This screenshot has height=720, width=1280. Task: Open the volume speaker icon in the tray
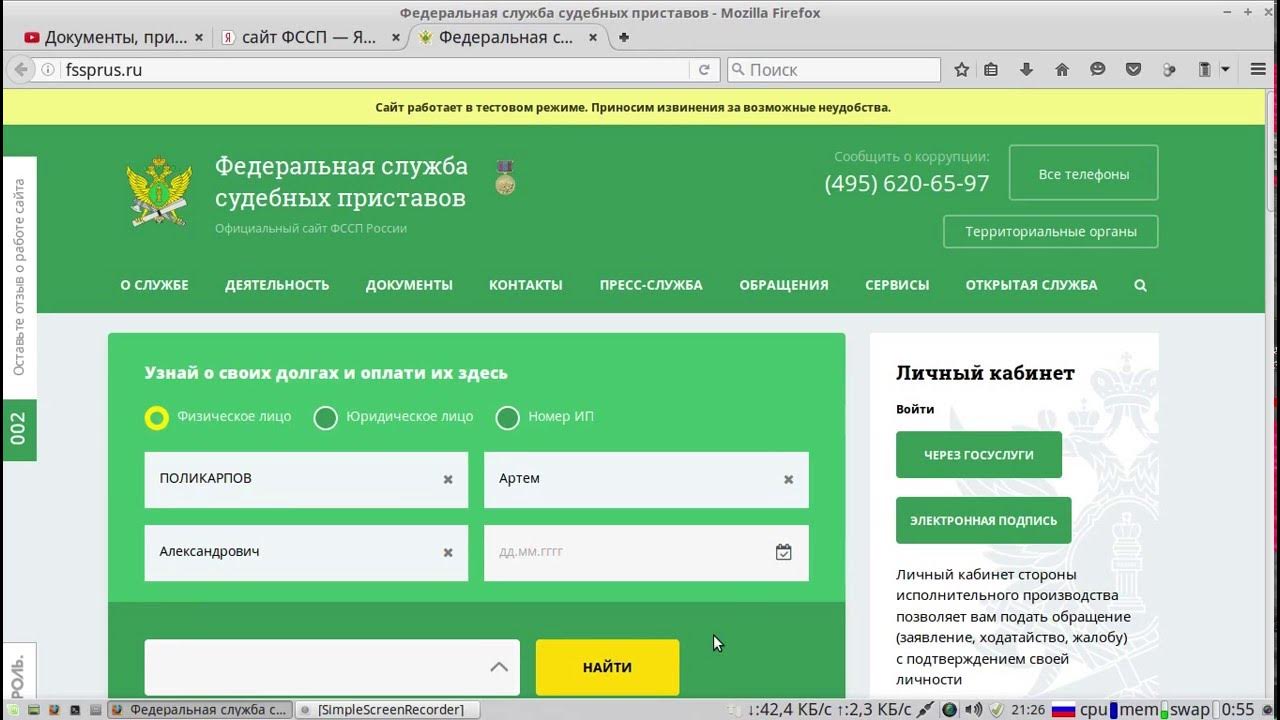point(973,710)
